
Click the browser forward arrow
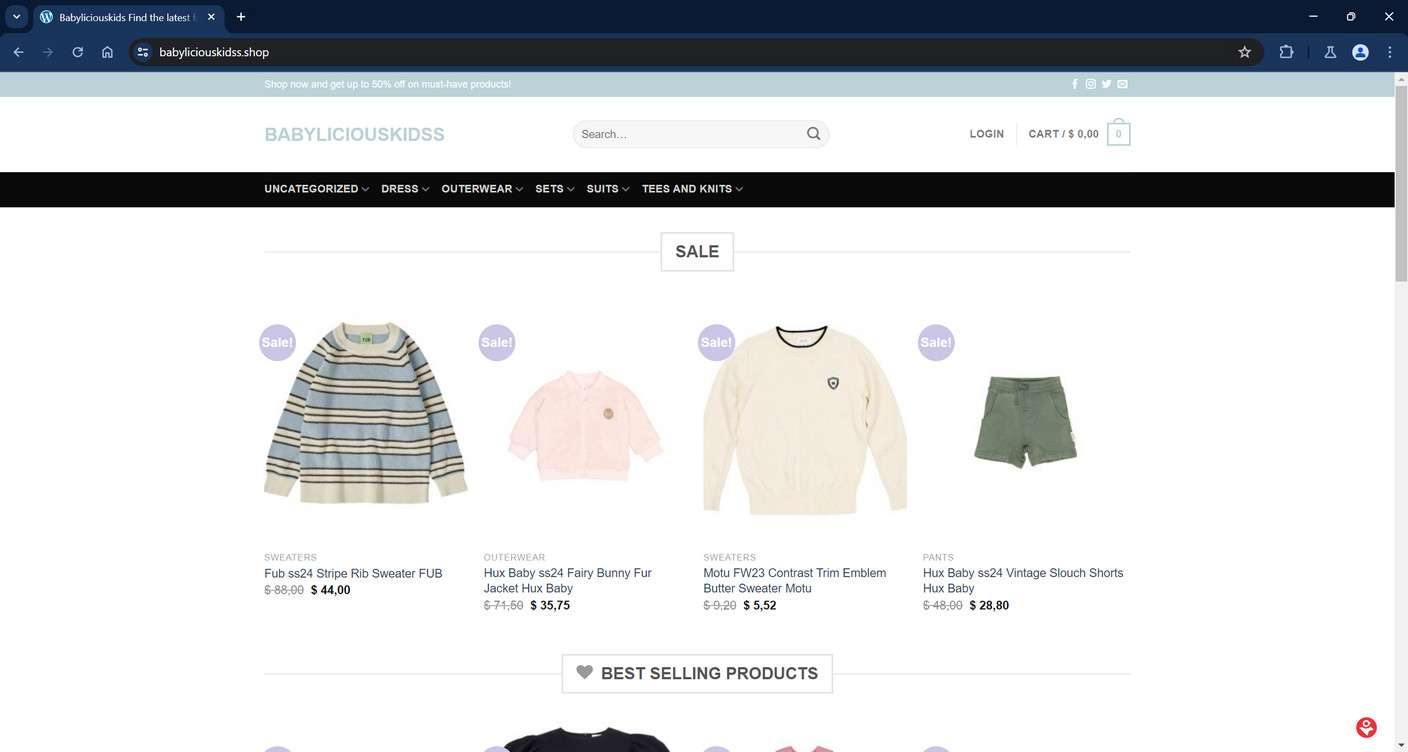click(47, 52)
